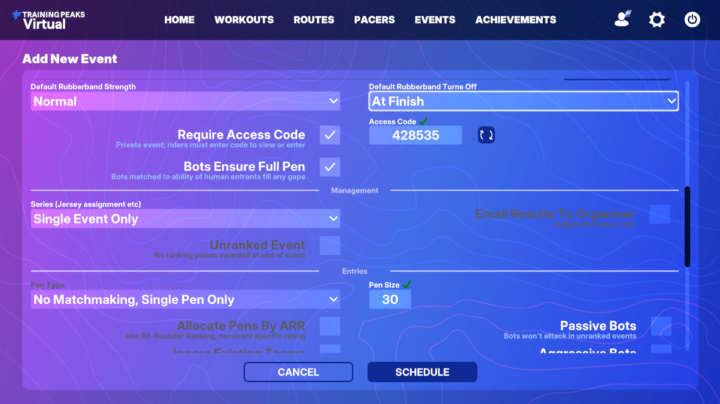Enable Email Results To Organiser checkbox
Screen dimensions: 720x404
click(x=660, y=214)
